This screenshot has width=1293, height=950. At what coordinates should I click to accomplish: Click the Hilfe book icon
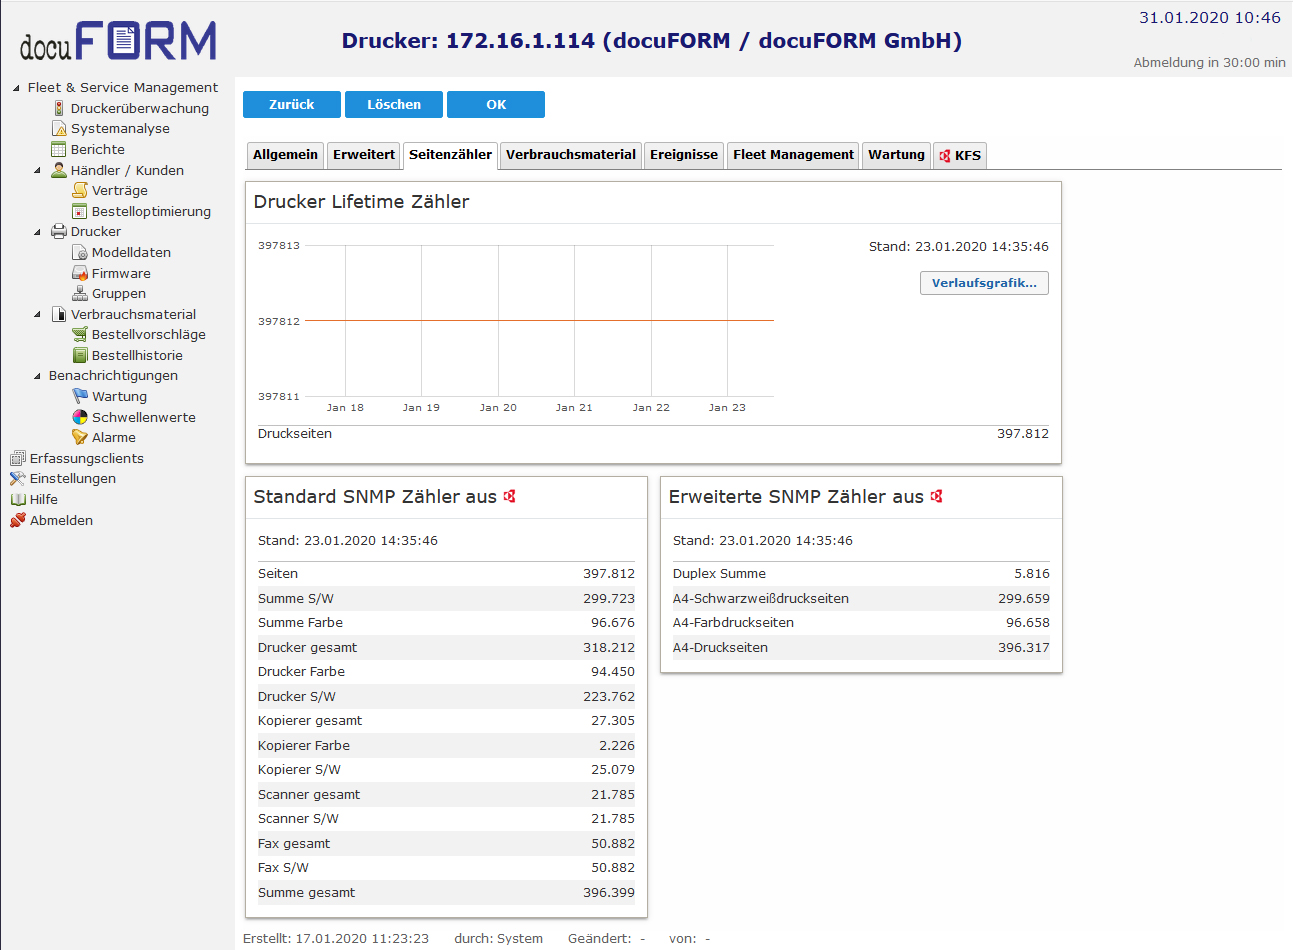pyautogui.click(x=17, y=499)
